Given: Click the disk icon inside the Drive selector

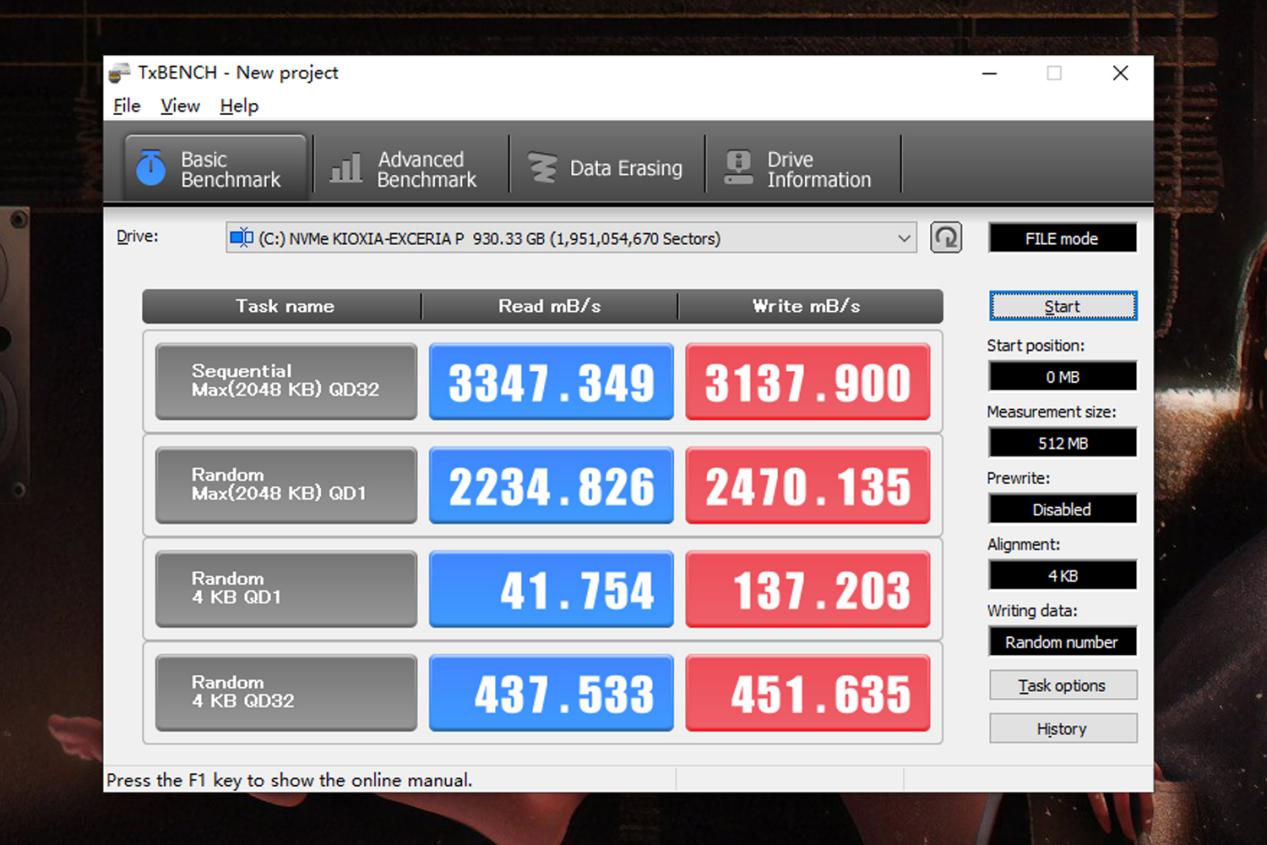Looking at the screenshot, I should 241,238.
